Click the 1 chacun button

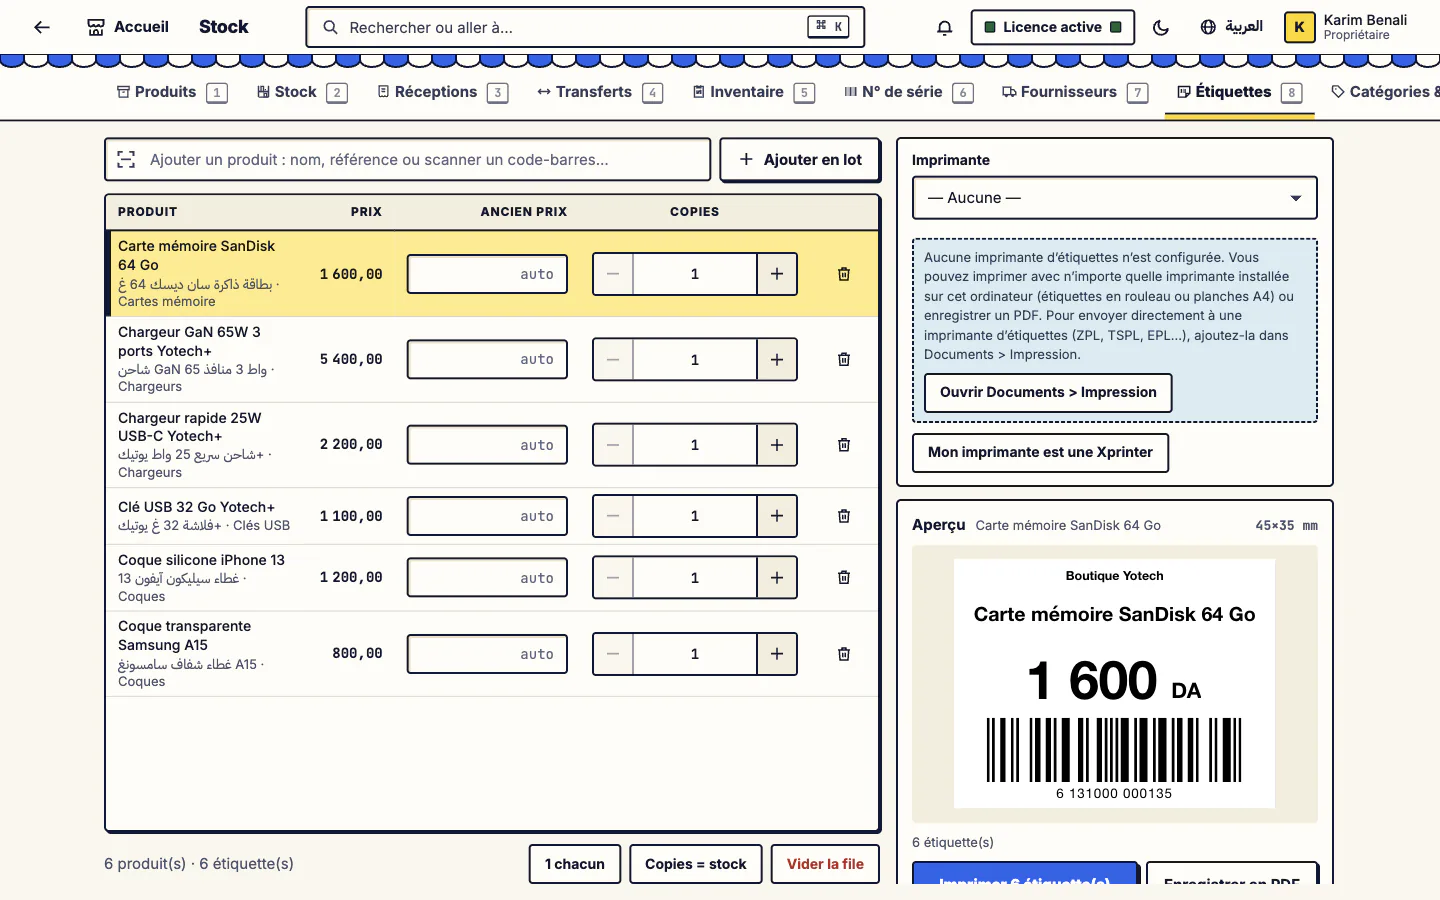(575, 864)
